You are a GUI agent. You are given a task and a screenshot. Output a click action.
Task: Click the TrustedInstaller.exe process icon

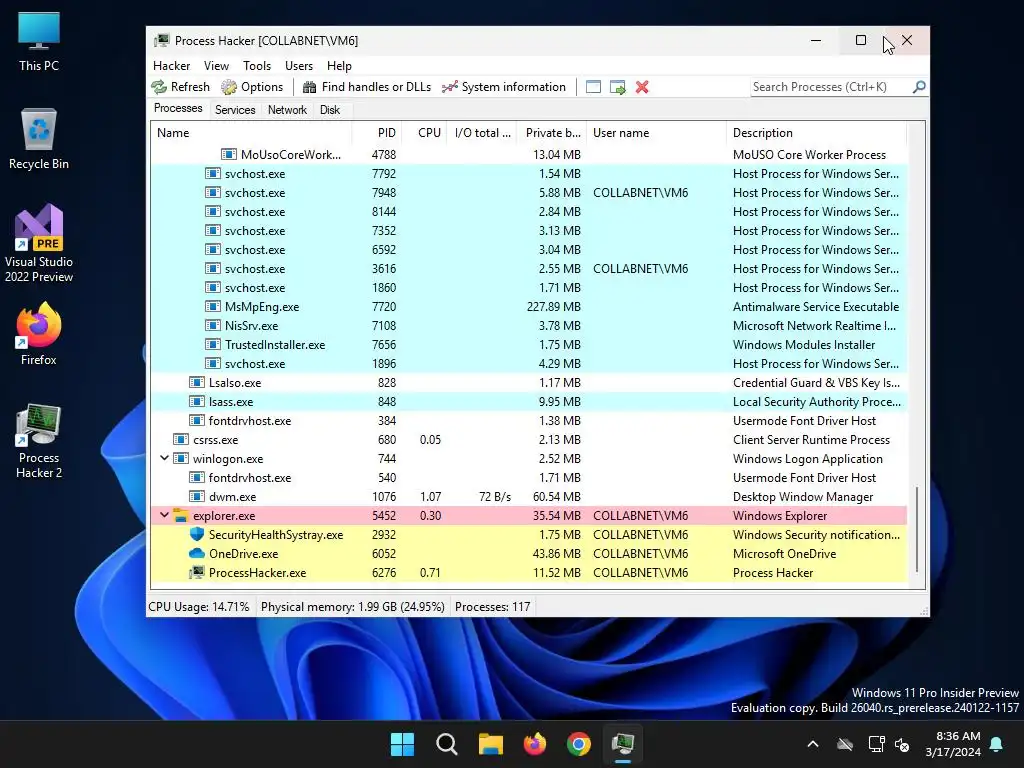212,344
